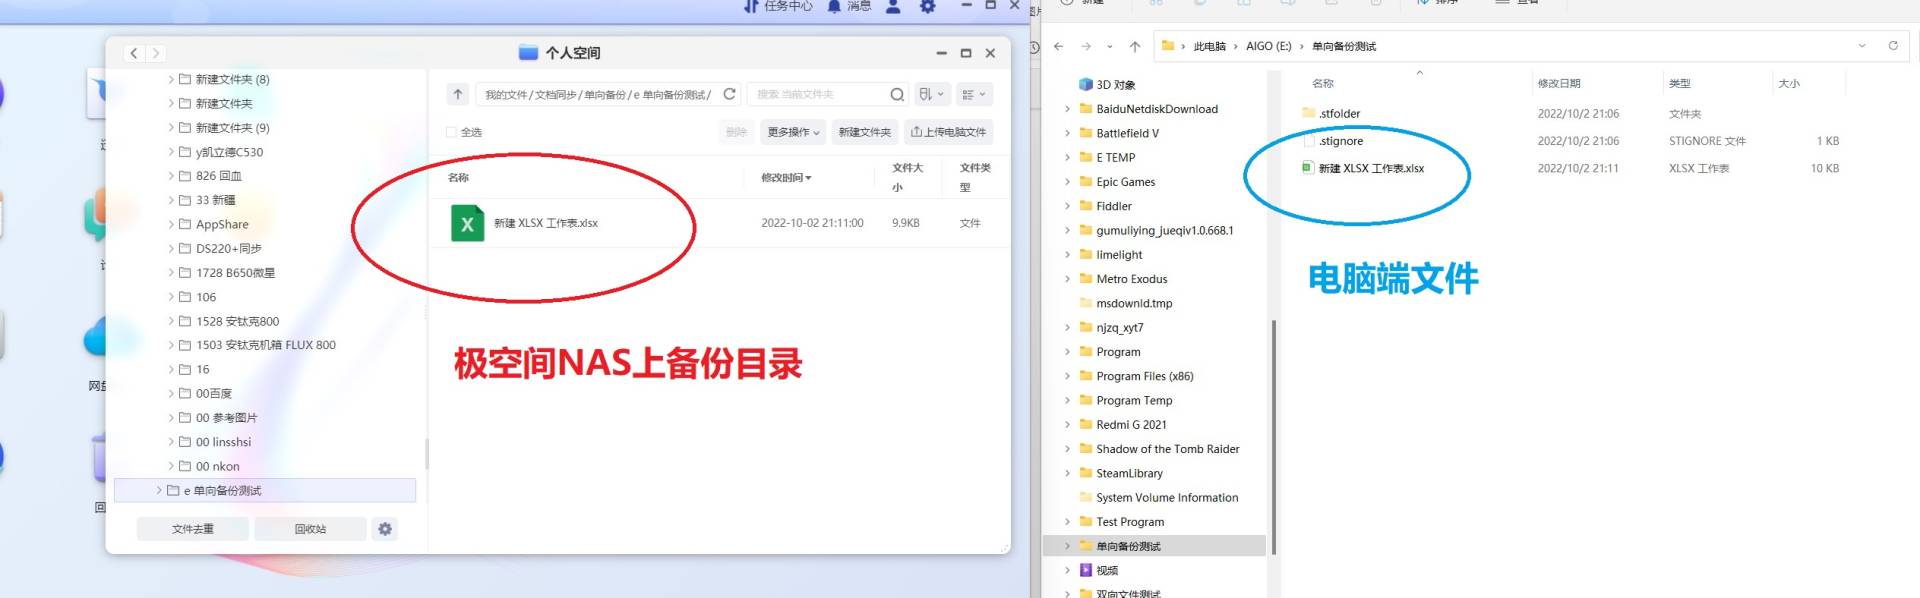Open the NAS view mode dropdown
The height and width of the screenshot is (598, 1920).
[973, 94]
